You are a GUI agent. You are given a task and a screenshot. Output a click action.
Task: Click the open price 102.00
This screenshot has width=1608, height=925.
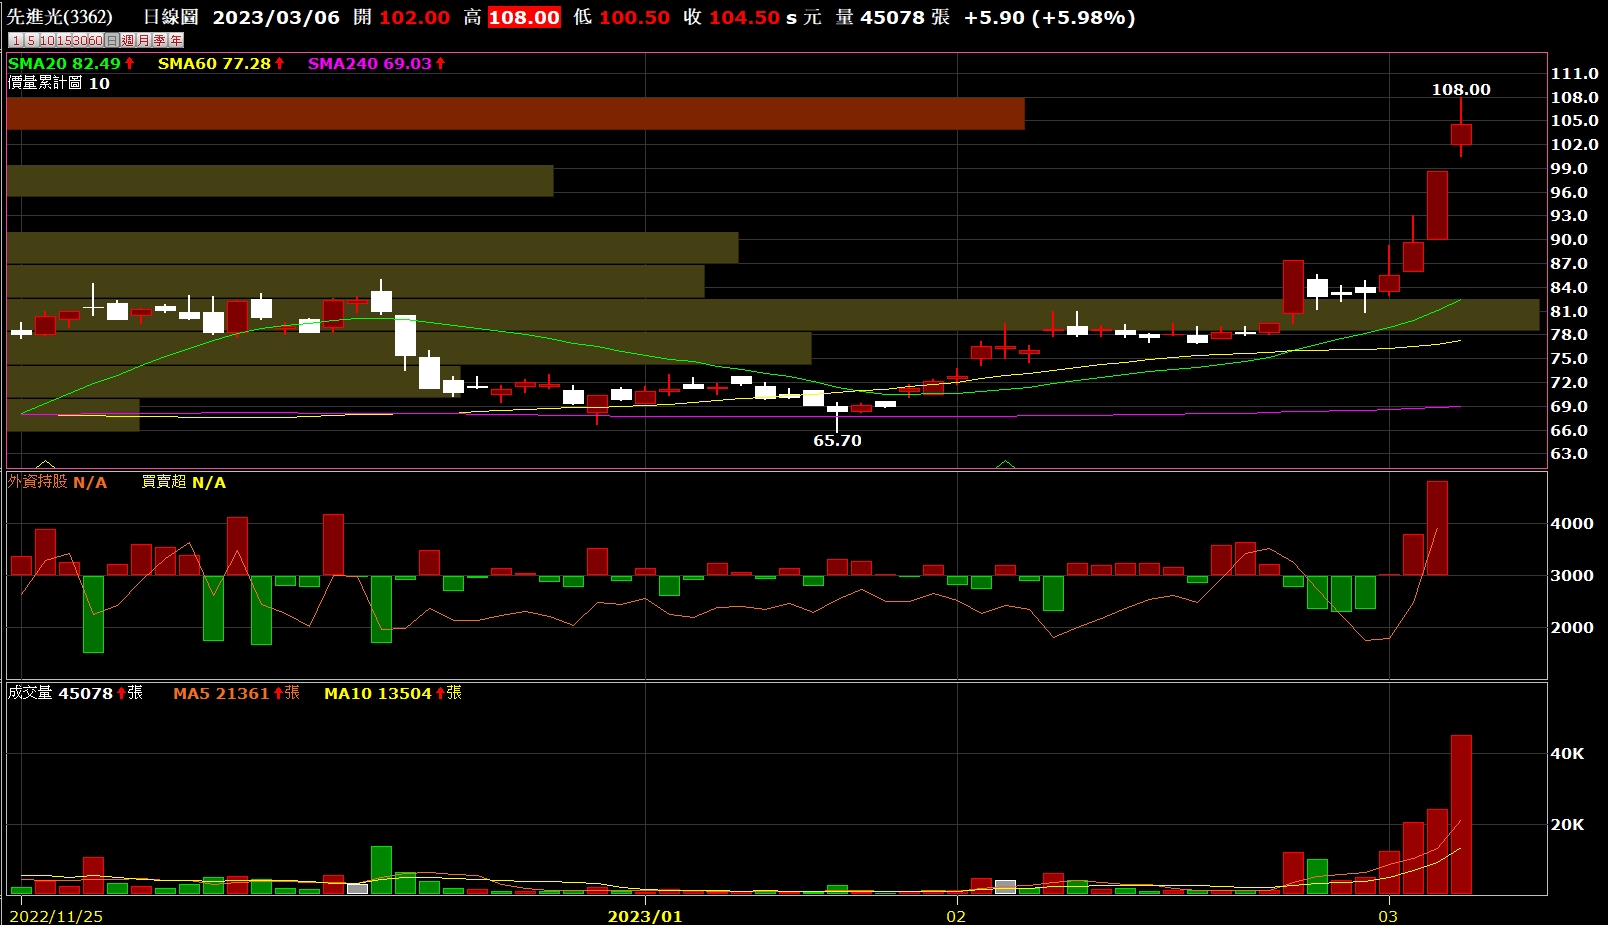pyautogui.click(x=414, y=17)
